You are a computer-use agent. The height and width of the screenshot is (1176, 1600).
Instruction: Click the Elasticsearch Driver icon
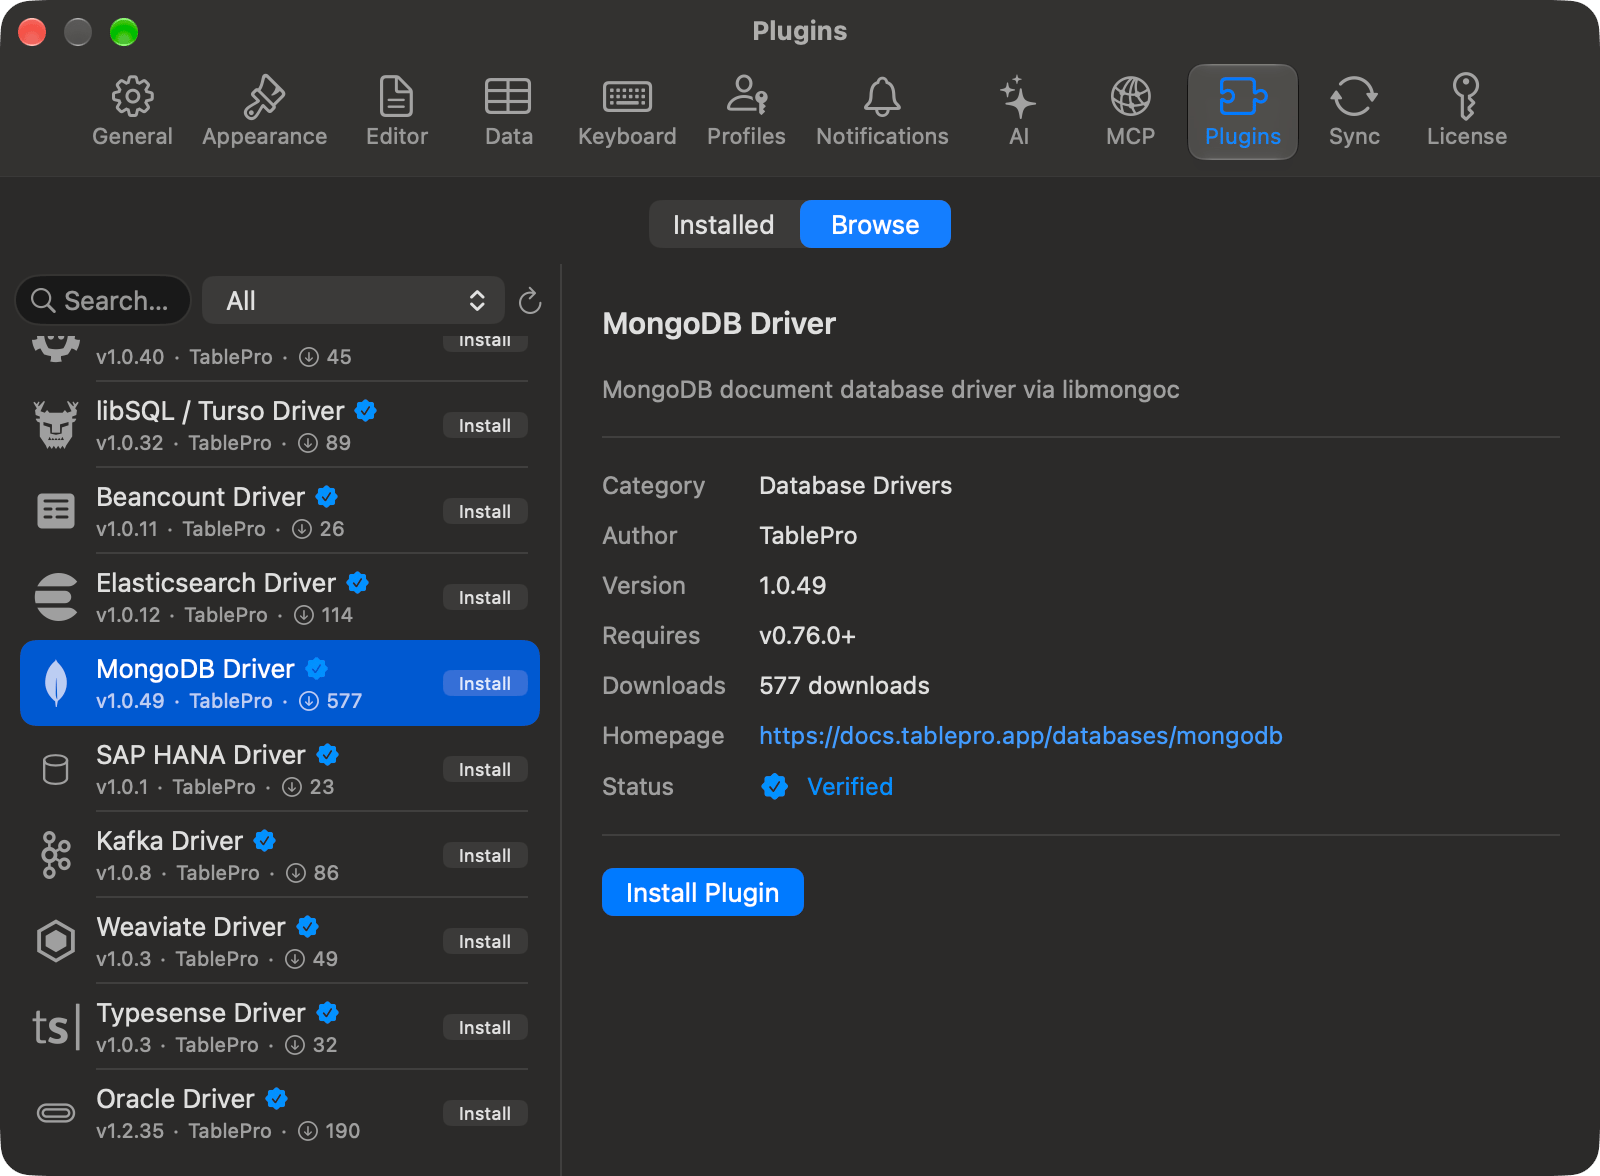56,597
